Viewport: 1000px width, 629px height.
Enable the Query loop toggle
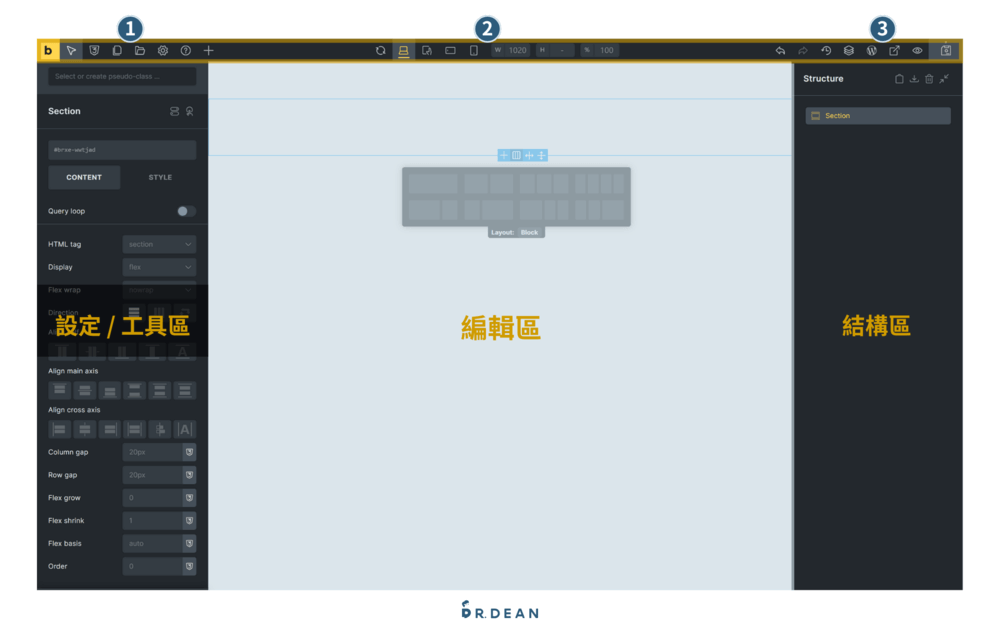(183, 211)
